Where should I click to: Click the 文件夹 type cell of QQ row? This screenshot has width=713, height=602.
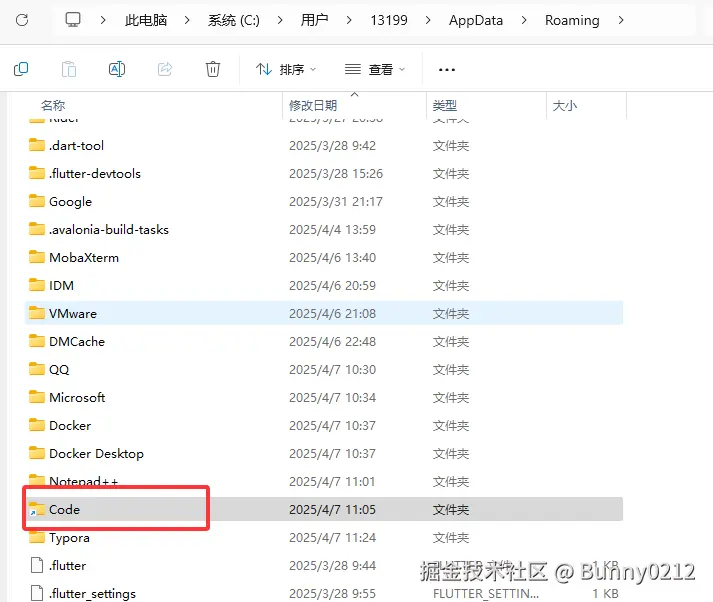click(x=451, y=369)
